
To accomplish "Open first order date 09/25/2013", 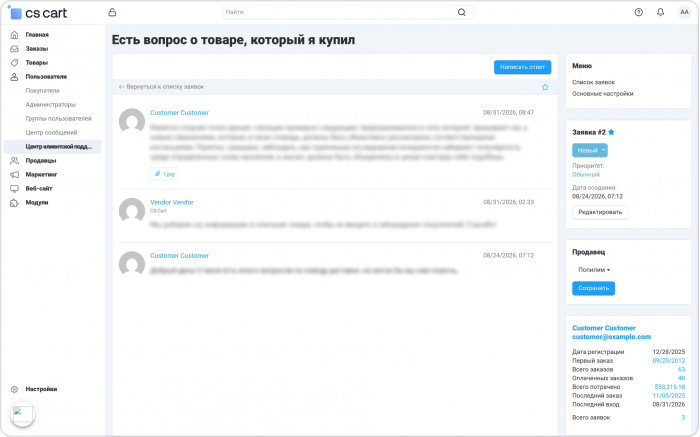I will coord(669,361).
